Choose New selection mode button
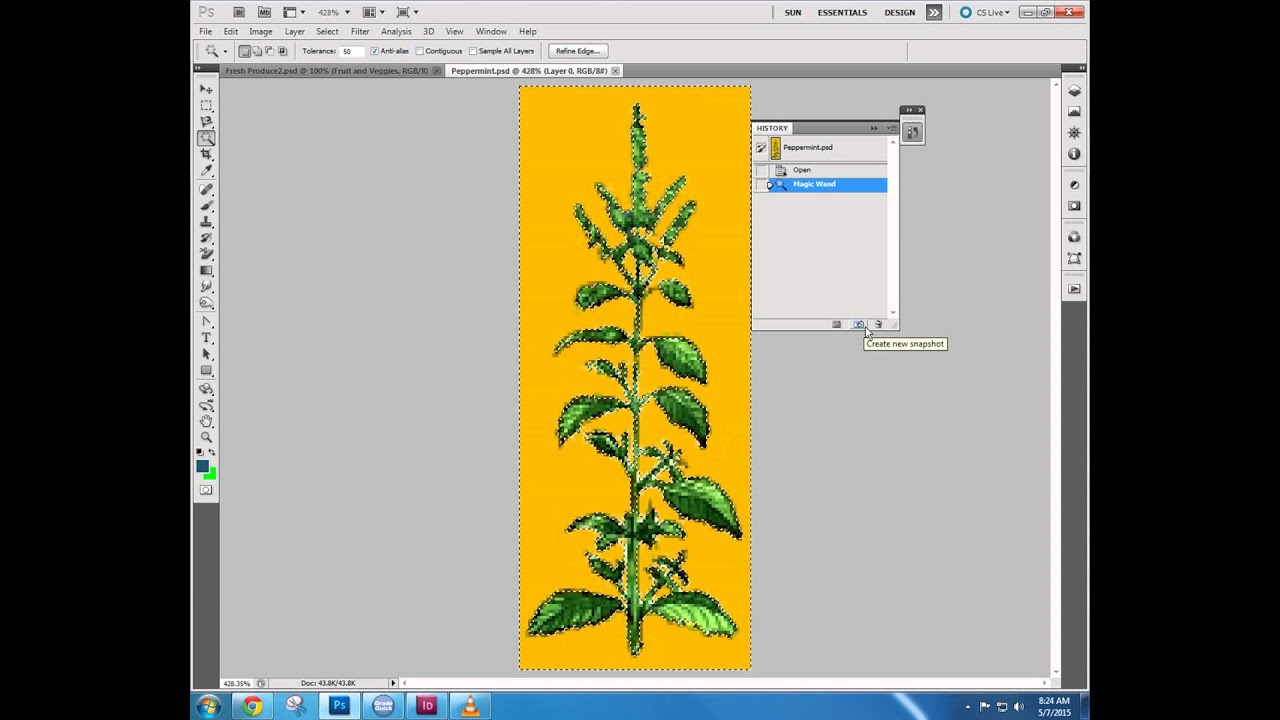Screen dimensions: 1280x720 (245, 51)
